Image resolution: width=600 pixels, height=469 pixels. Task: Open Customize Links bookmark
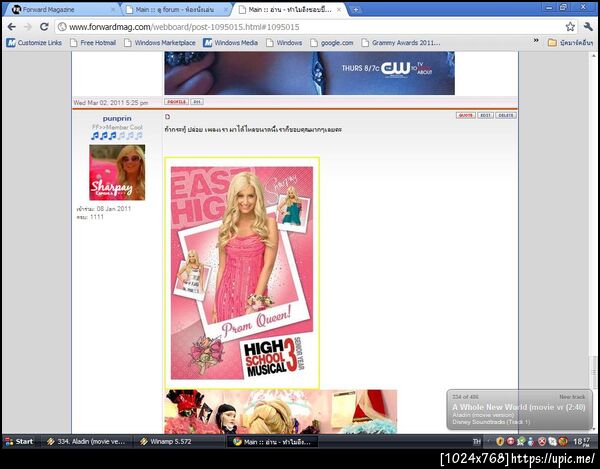pyautogui.click(x=34, y=43)
